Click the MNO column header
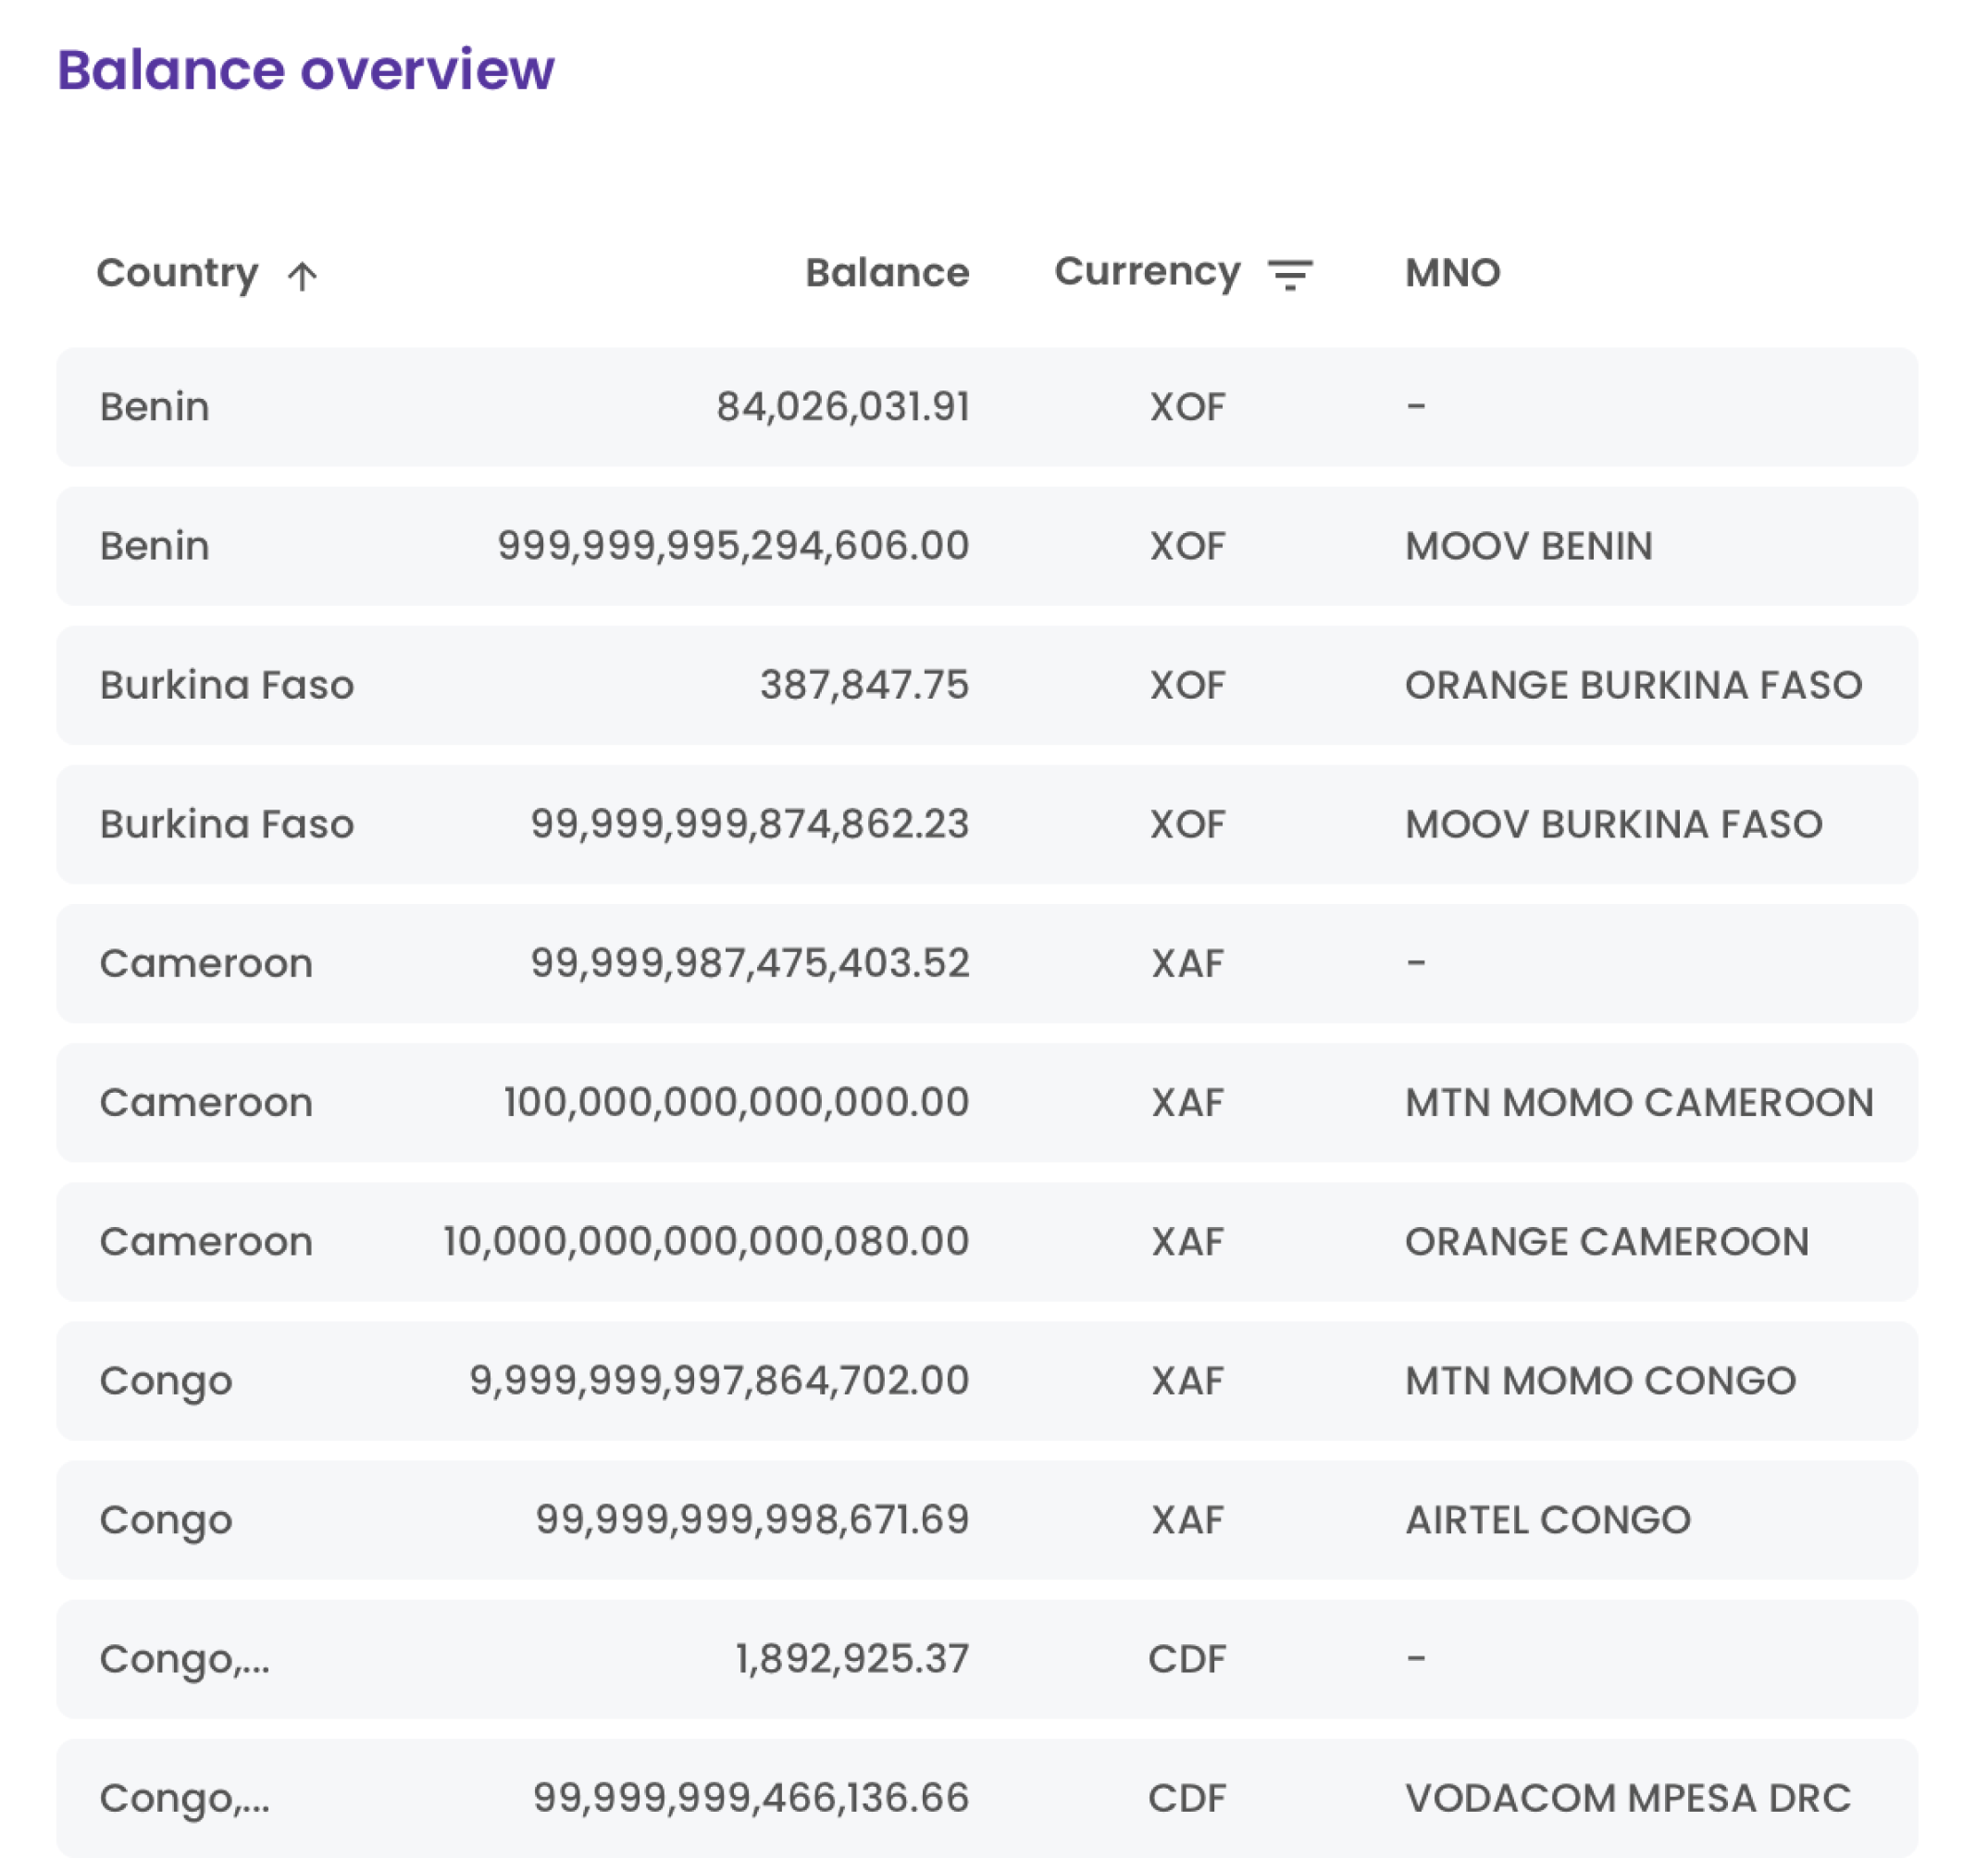This screenshot has height=1871, width=1988. 1451,272
